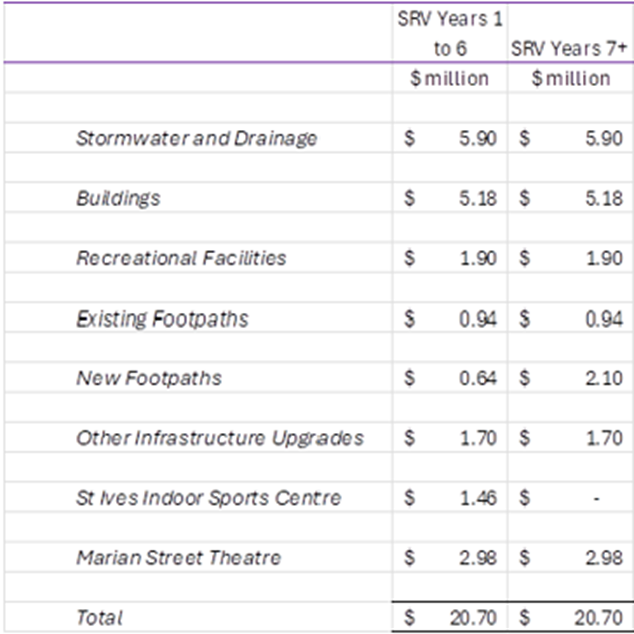
Task: Select the 'Existing Footpaths' row label
Action: (x=162, y=319)
